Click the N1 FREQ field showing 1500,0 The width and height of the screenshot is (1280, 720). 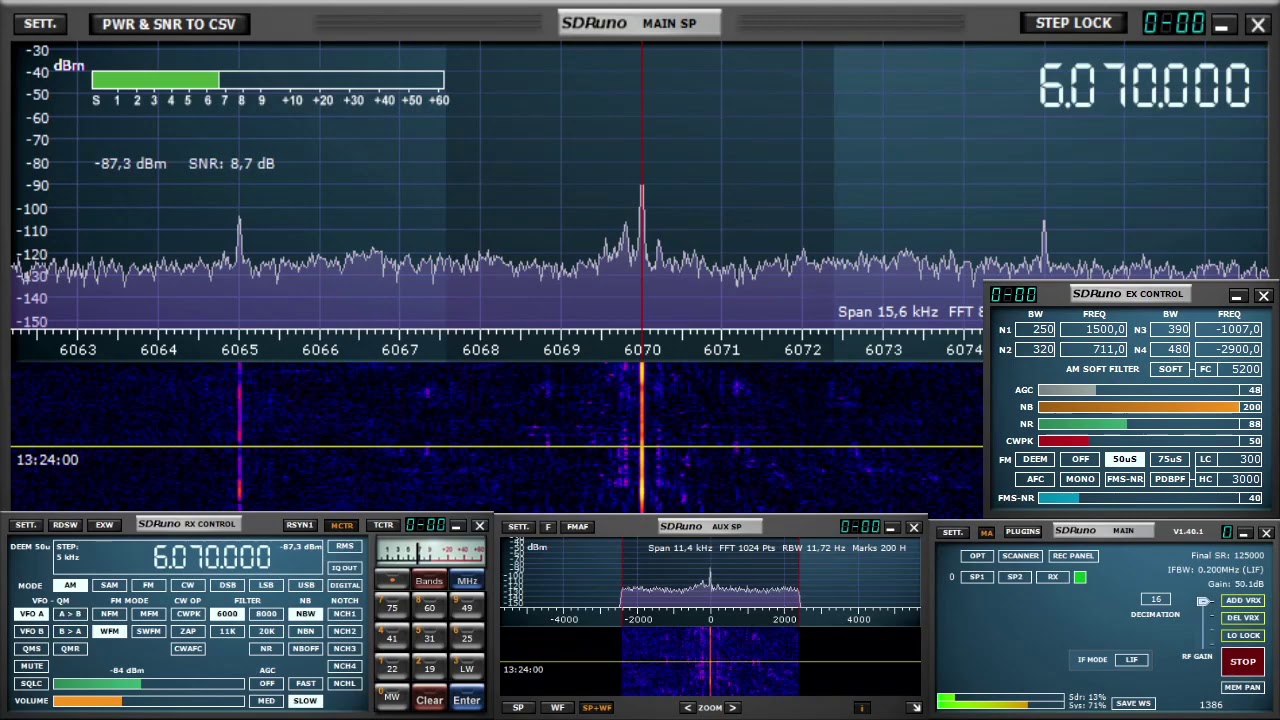(1094, 330)
